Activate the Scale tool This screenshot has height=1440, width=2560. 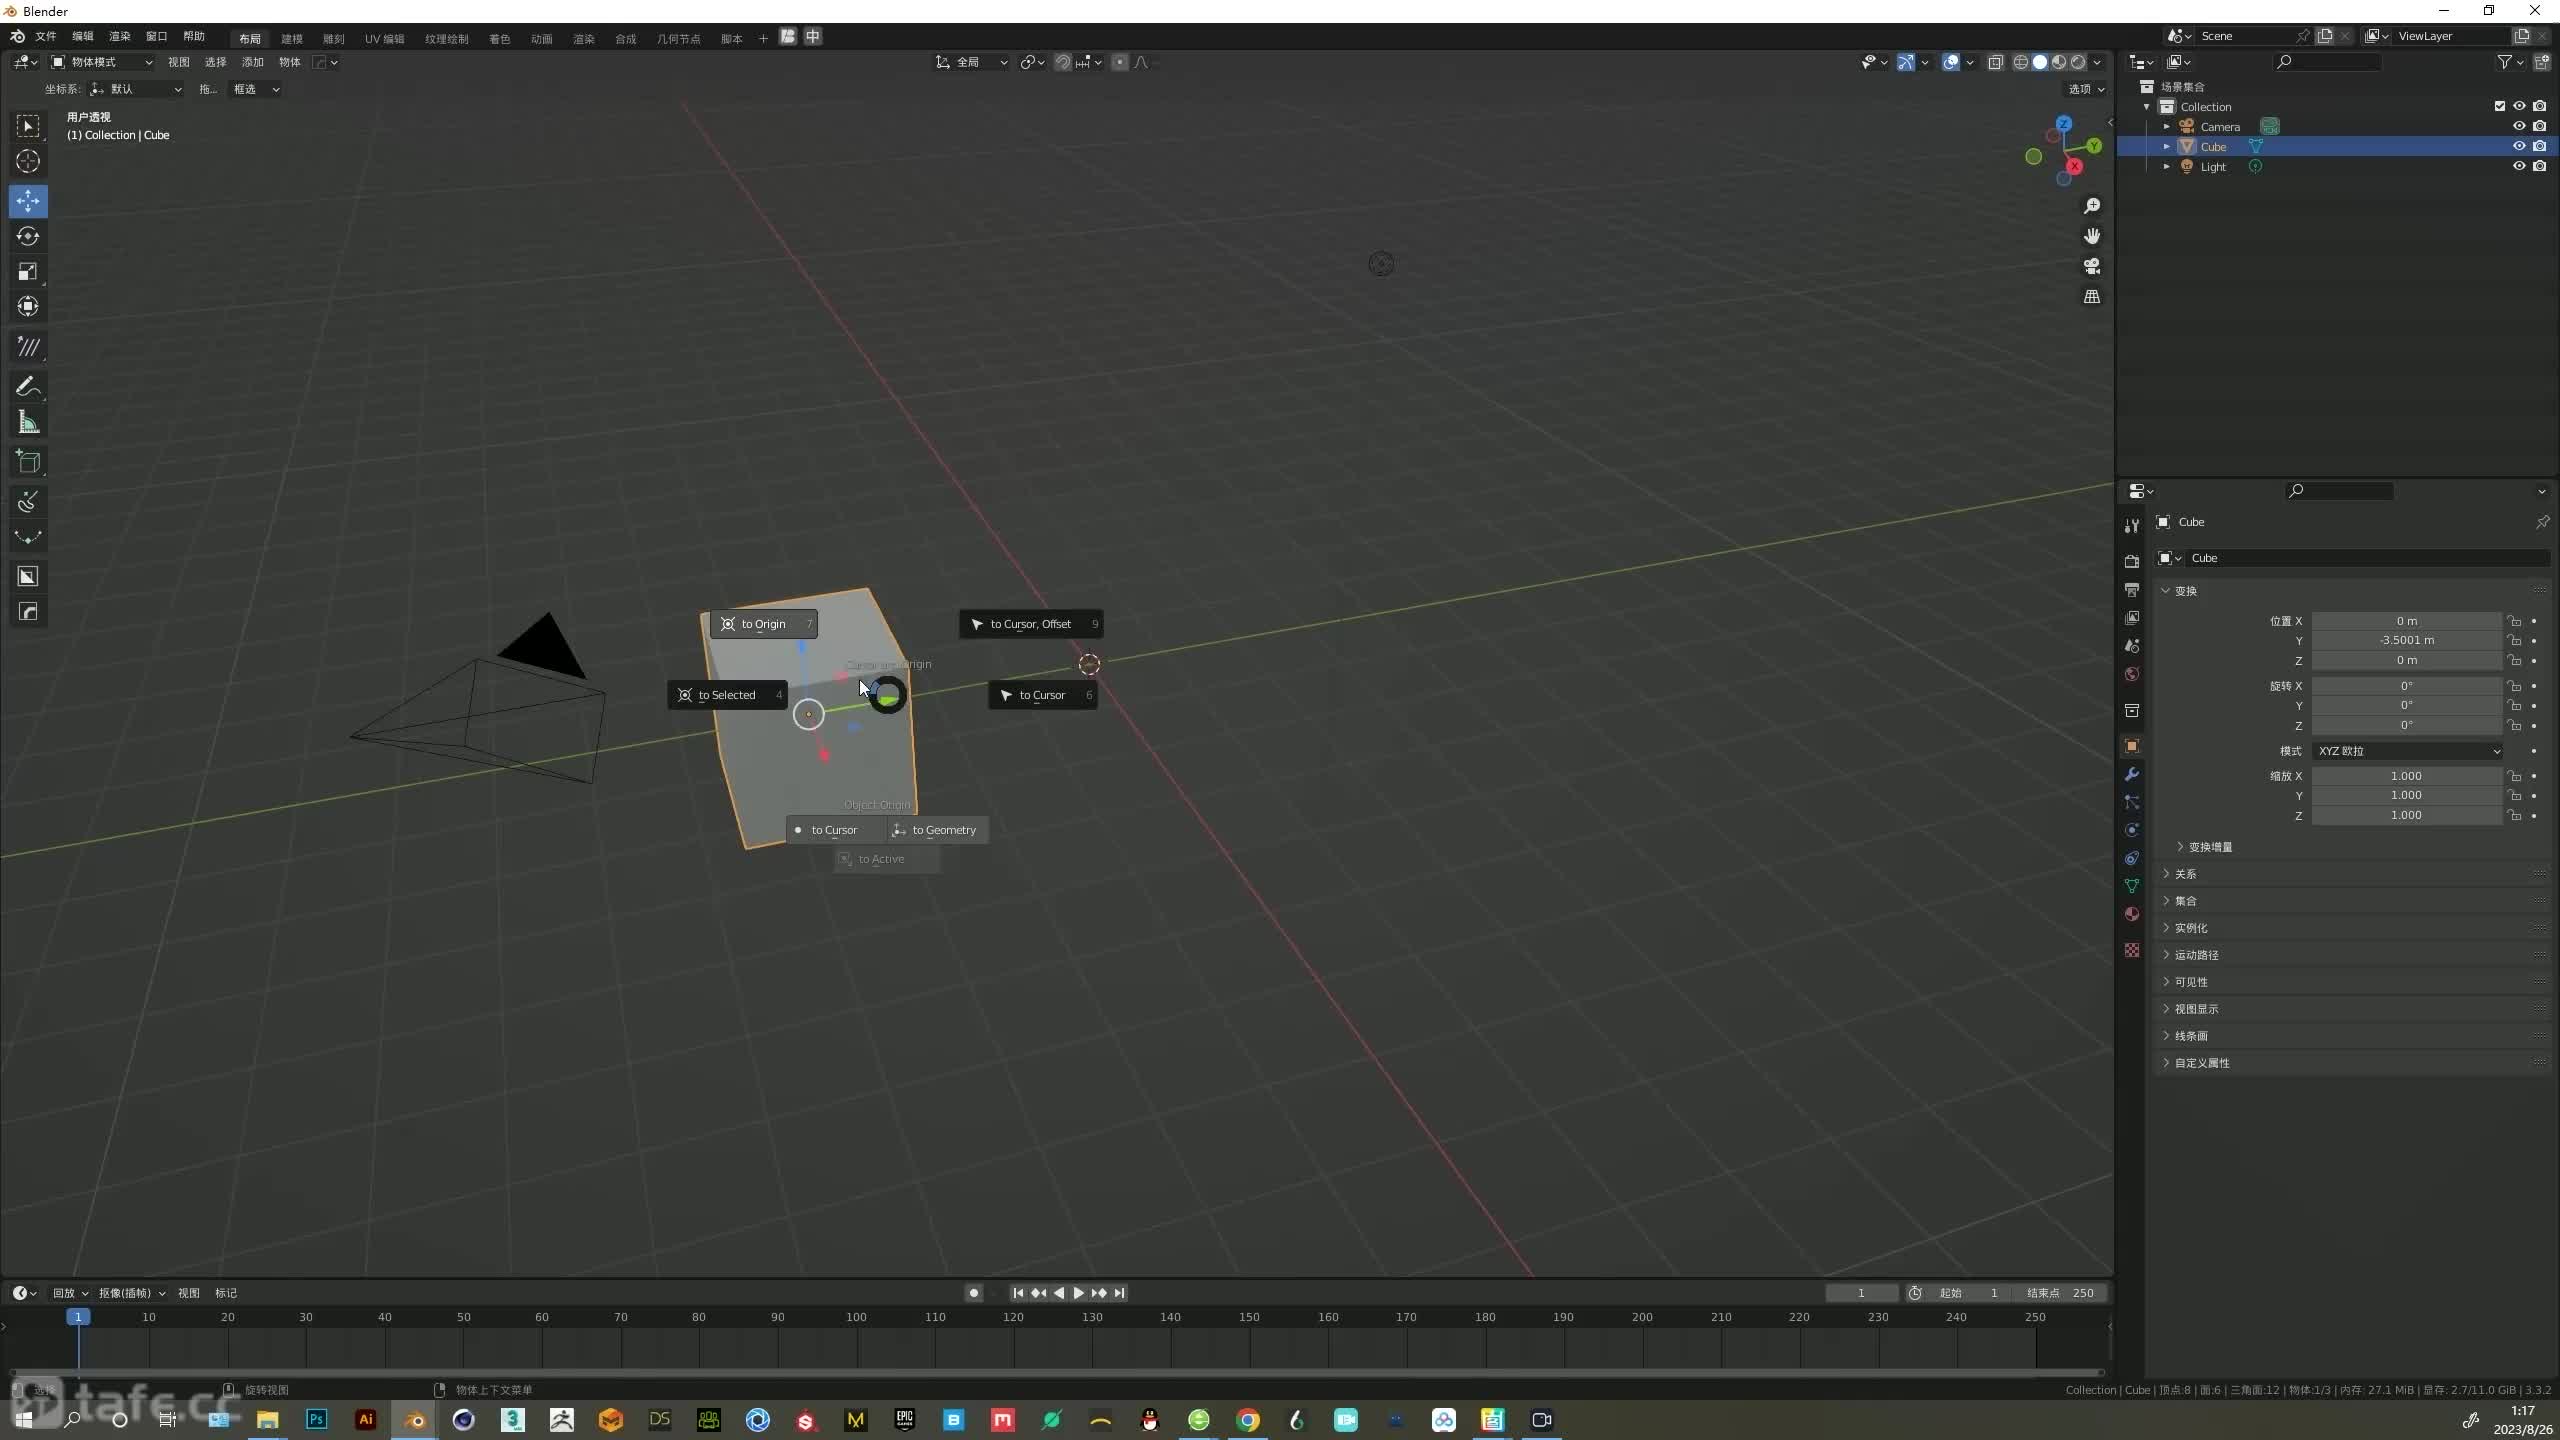click(x=28, y=271)
